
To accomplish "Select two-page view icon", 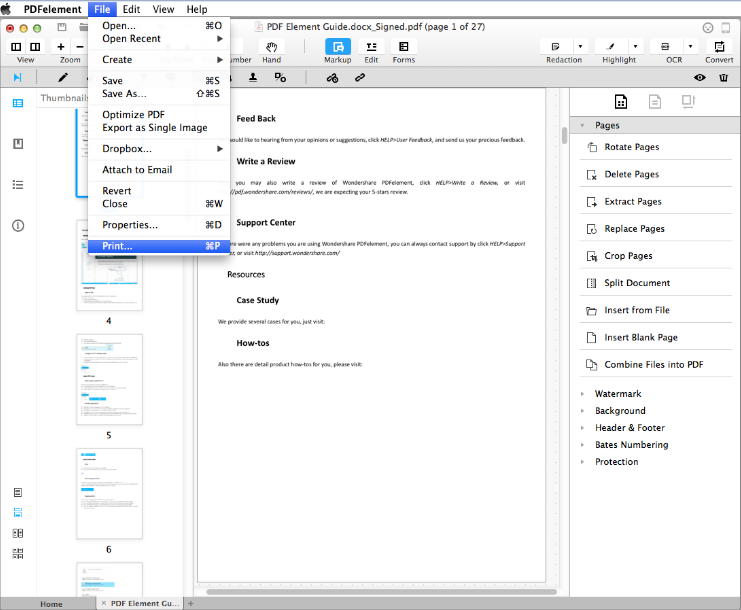I will (x=18, y=533).
